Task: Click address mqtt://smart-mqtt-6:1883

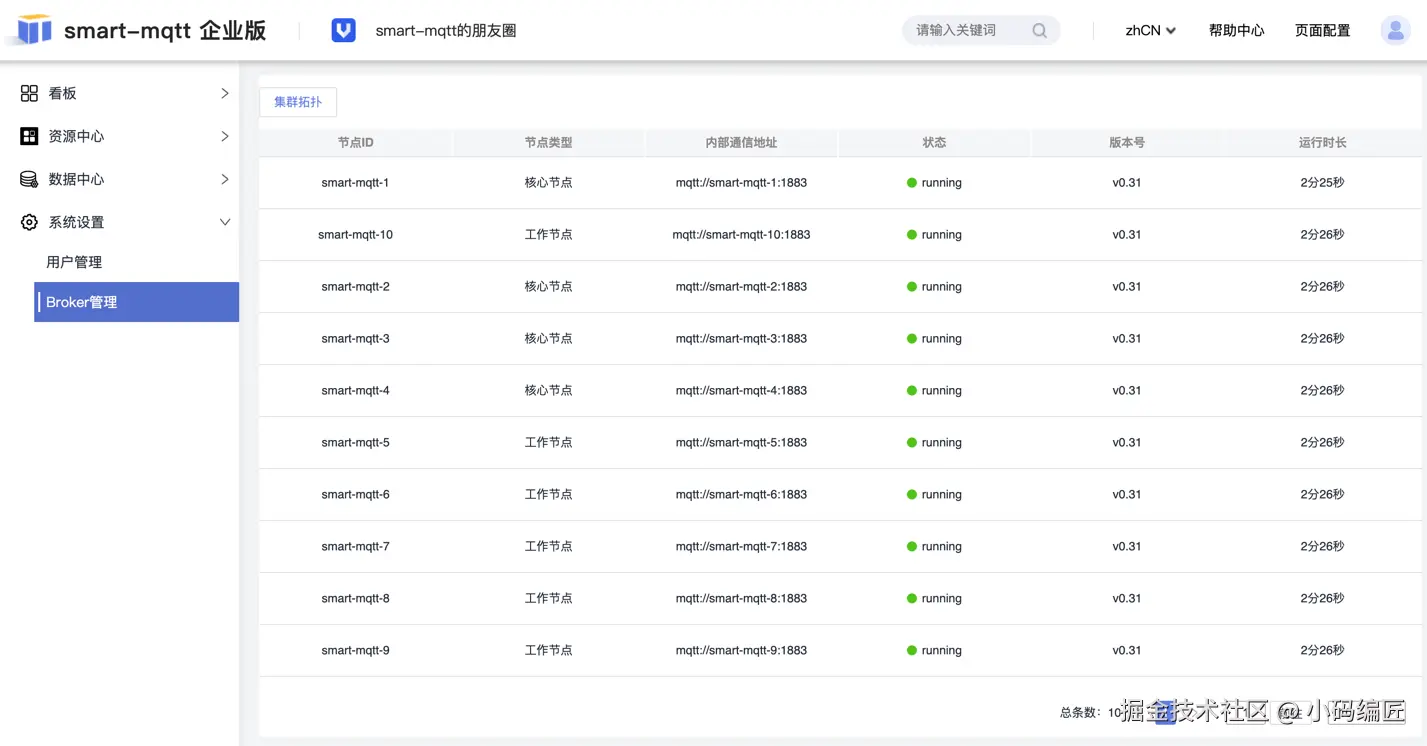Action: point(741,495)
